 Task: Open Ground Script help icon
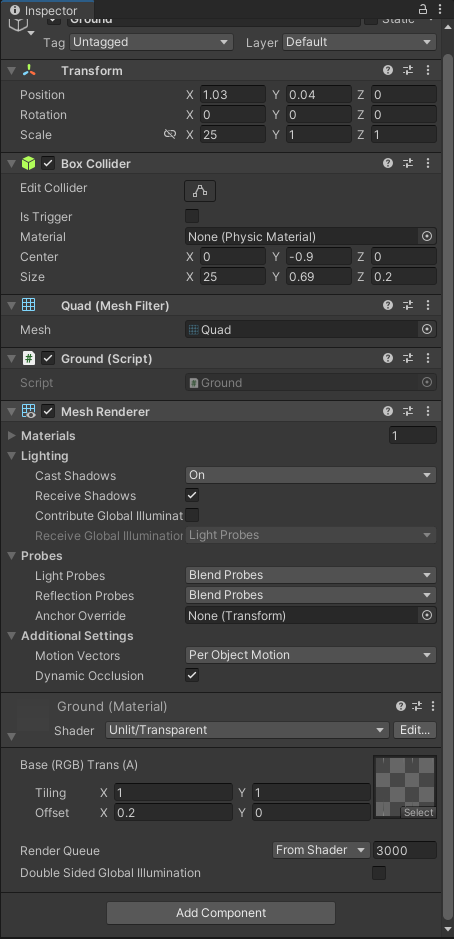[x=388, y=358]
